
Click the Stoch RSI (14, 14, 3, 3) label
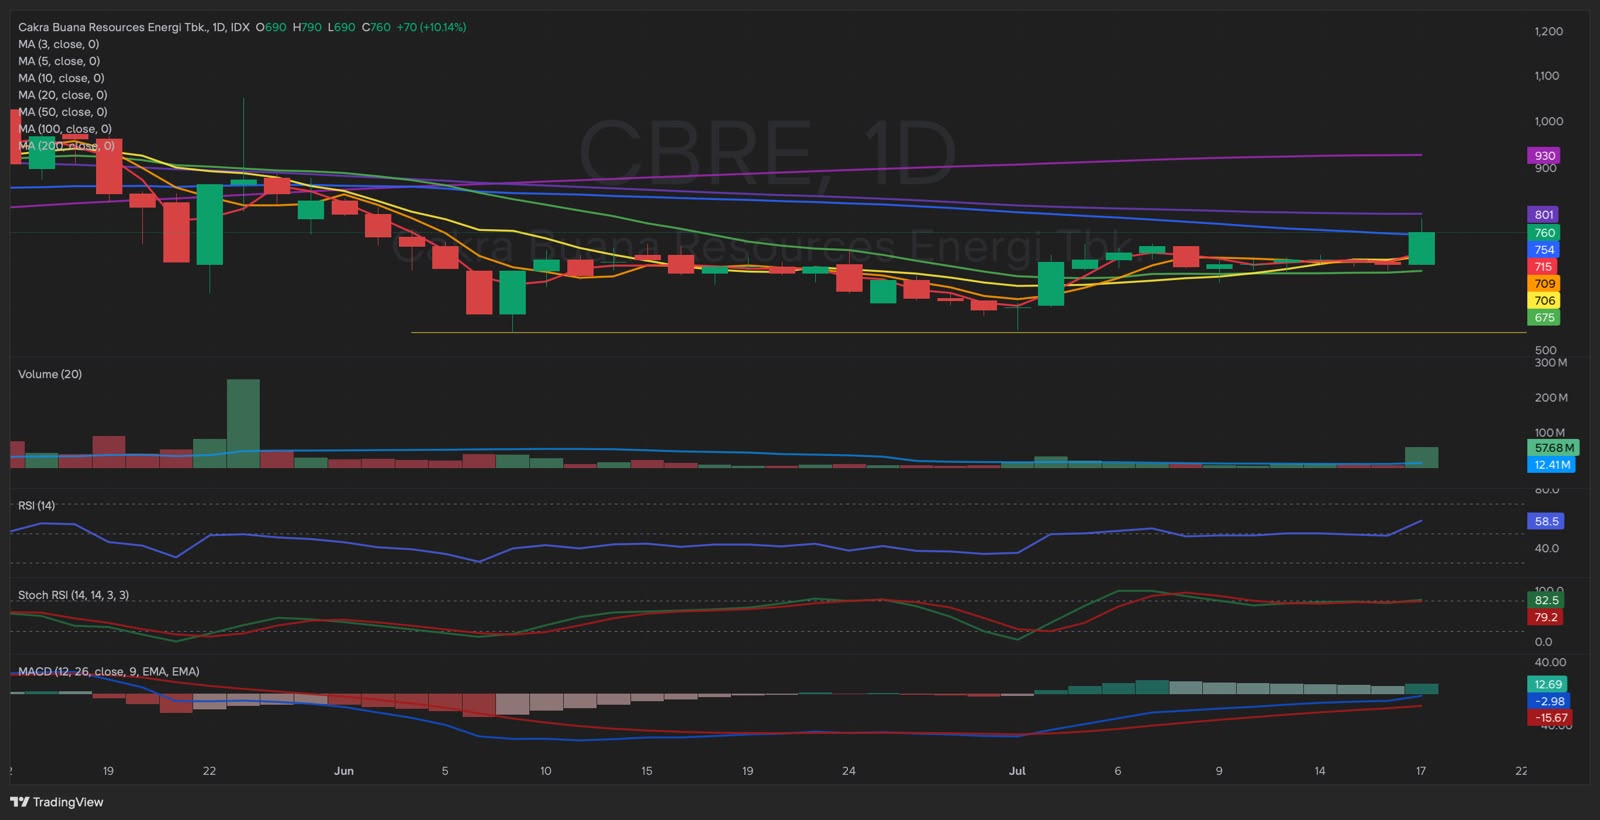pyautogui.click(x=73, y=595)
